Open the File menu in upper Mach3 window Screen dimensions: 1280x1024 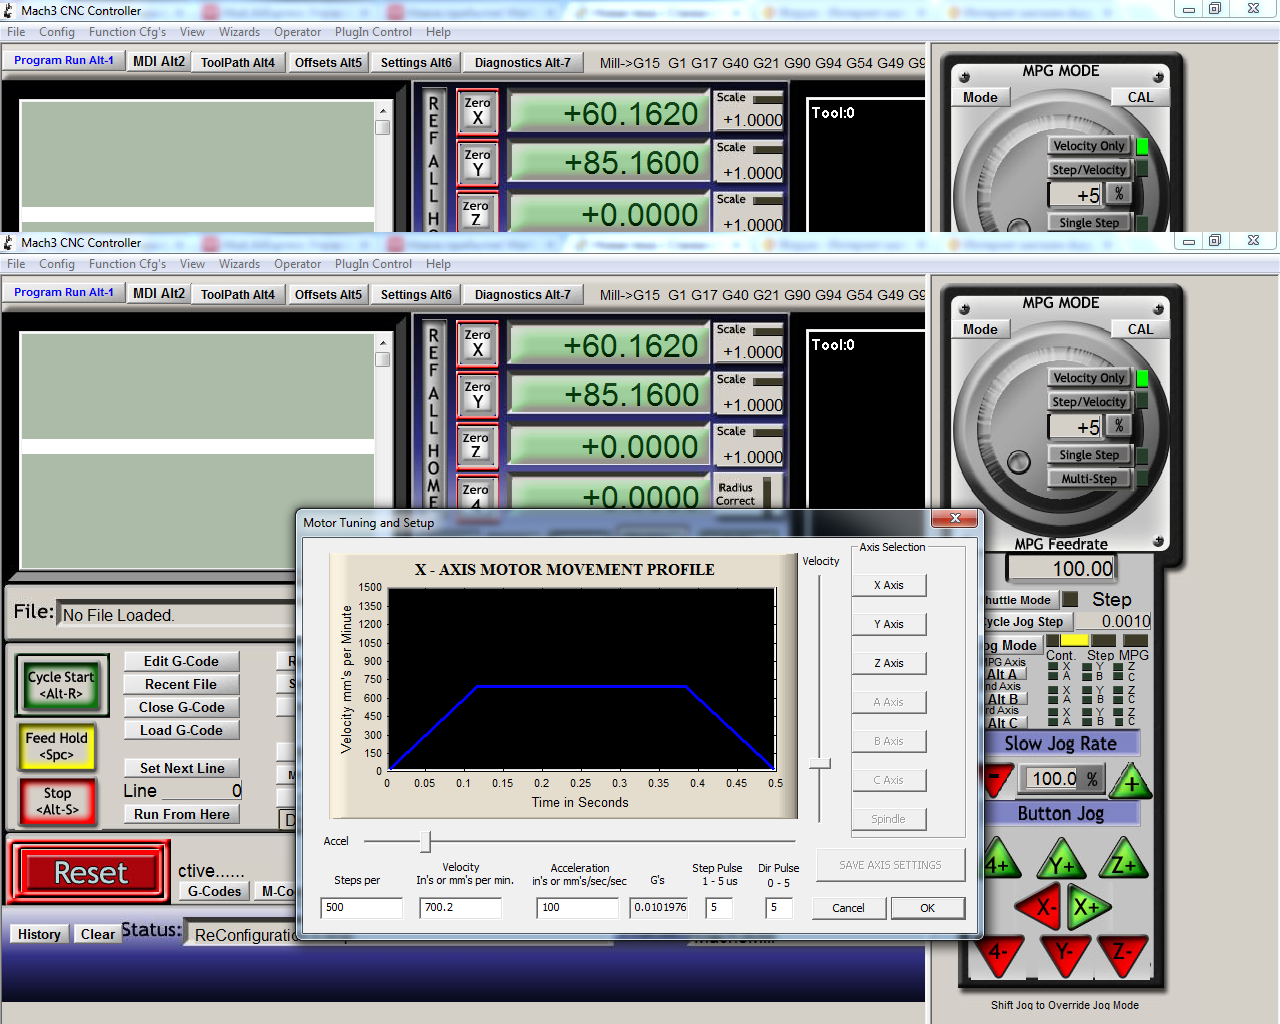click(16, 32)
